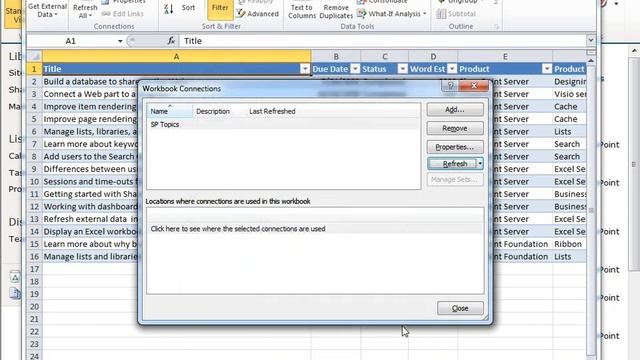Click the Add... button in Workbook Connections
This screenshot has height=360, width=640.
coord(455,109)
